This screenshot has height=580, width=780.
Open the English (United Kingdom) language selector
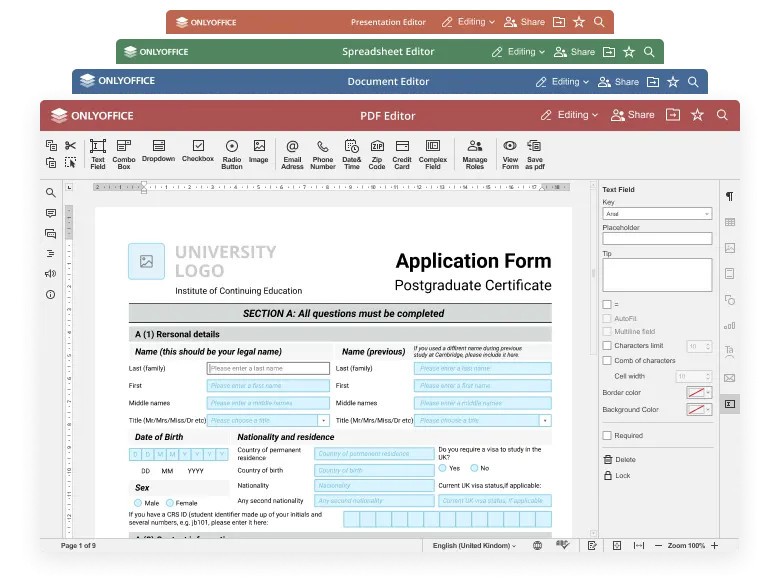coord(474,546)
